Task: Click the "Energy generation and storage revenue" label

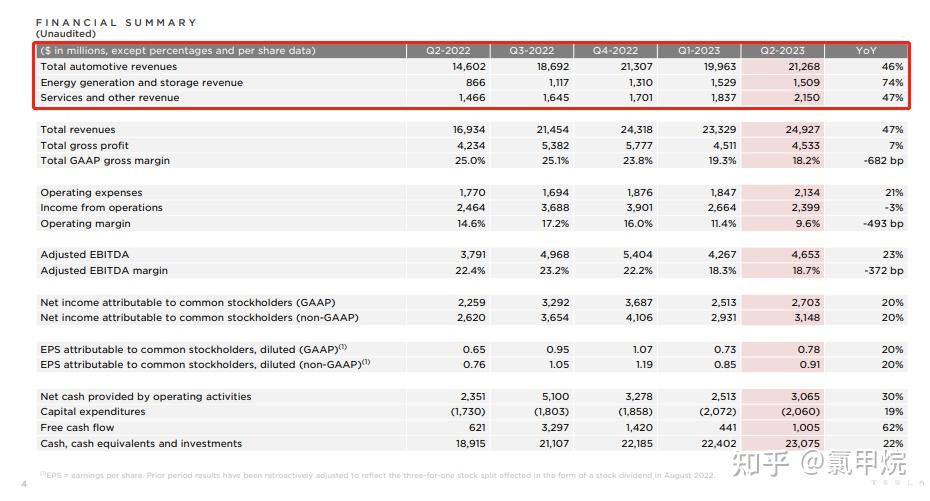Action: (142, 83)
